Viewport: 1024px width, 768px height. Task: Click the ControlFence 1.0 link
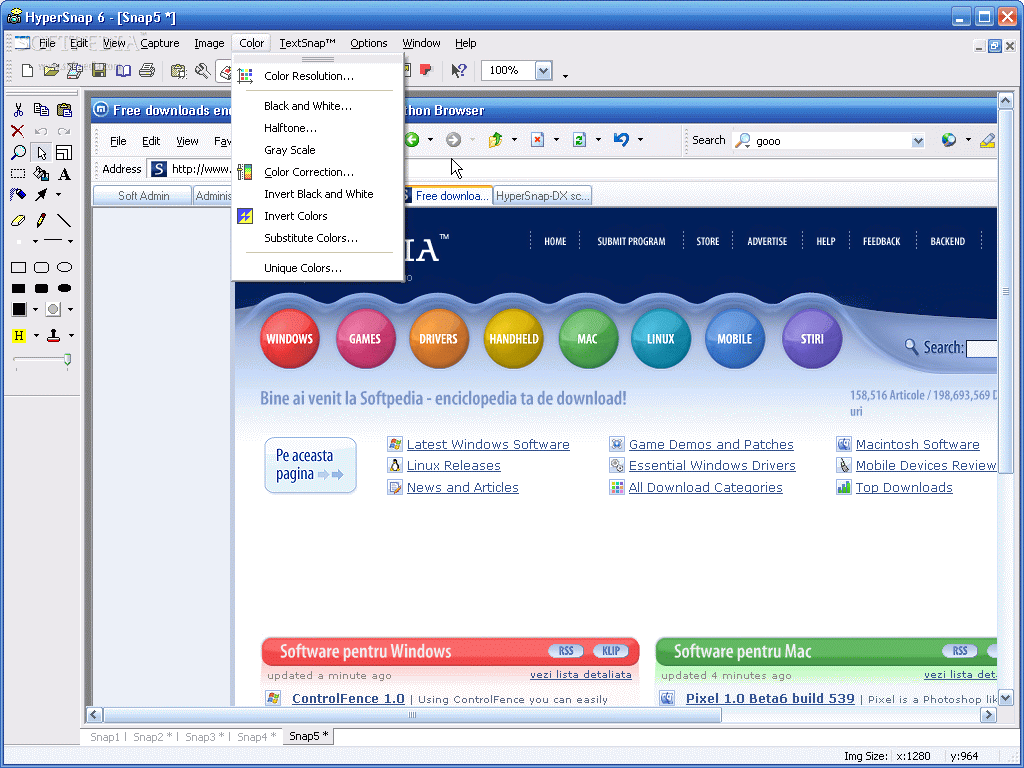click(348, 699)
